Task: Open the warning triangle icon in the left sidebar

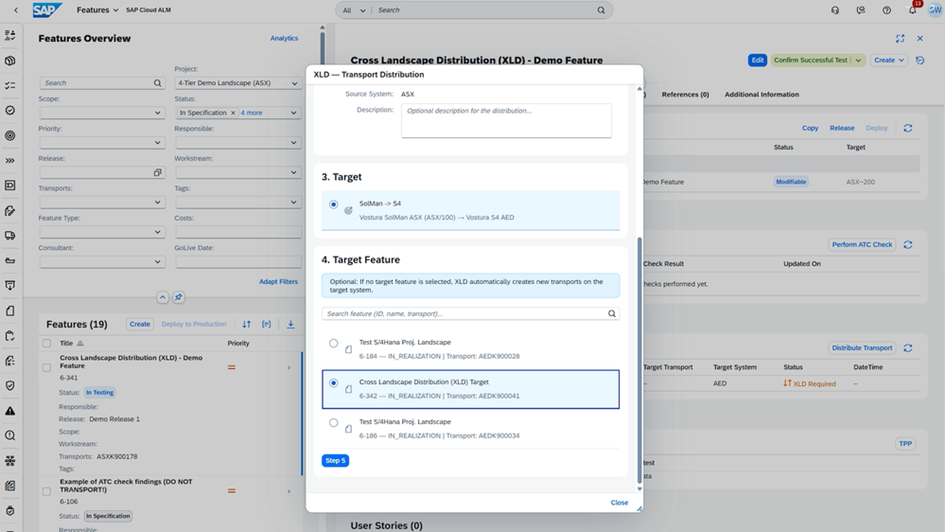Action: point(10,411)
